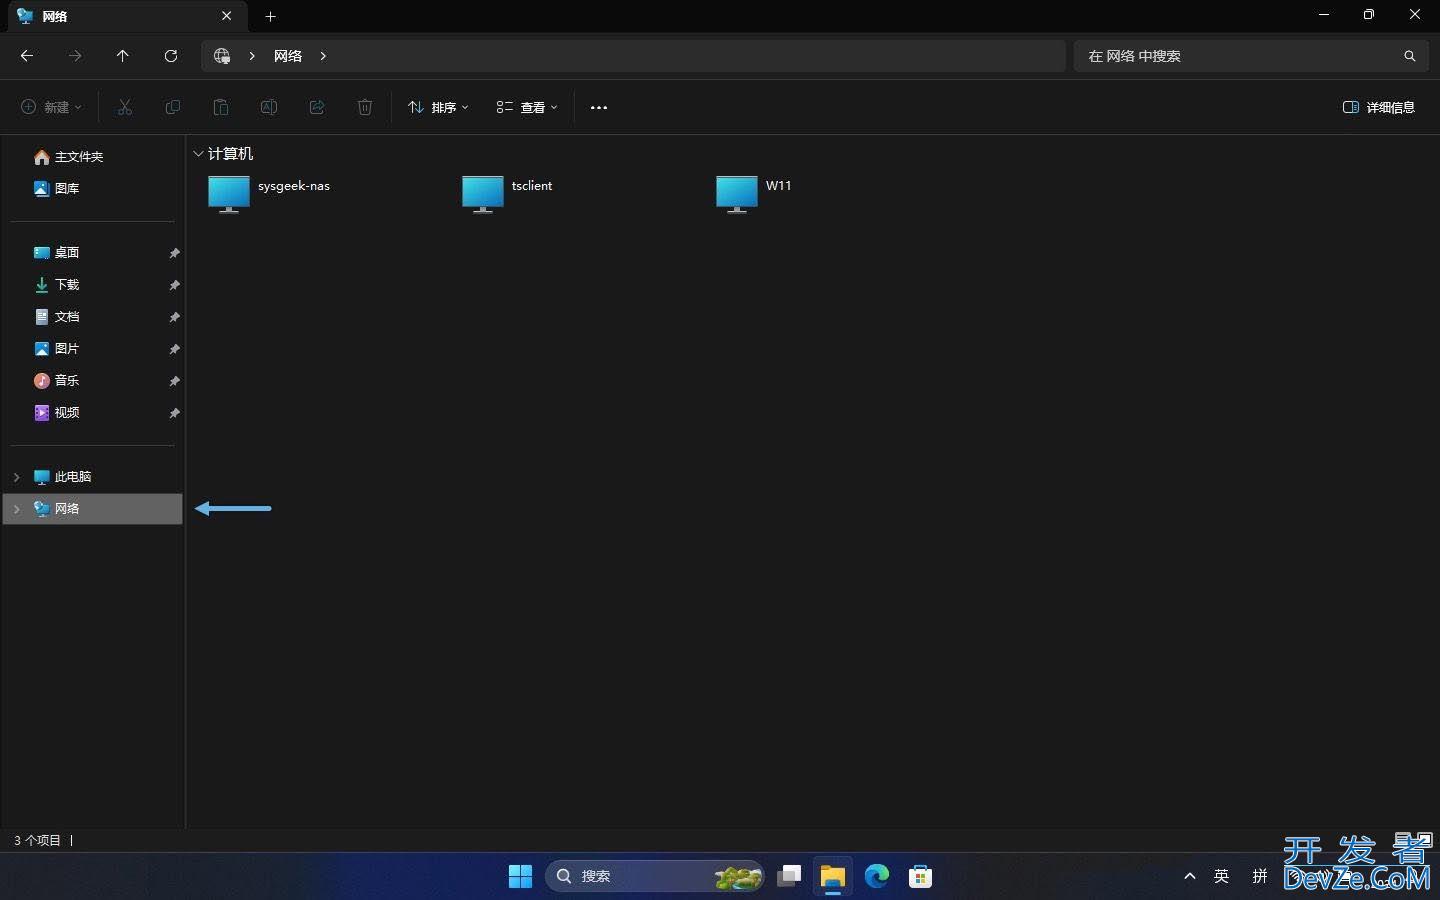Open the sysgeek-nas computer
Viewport: 1440px width, 900px height.
269,193
